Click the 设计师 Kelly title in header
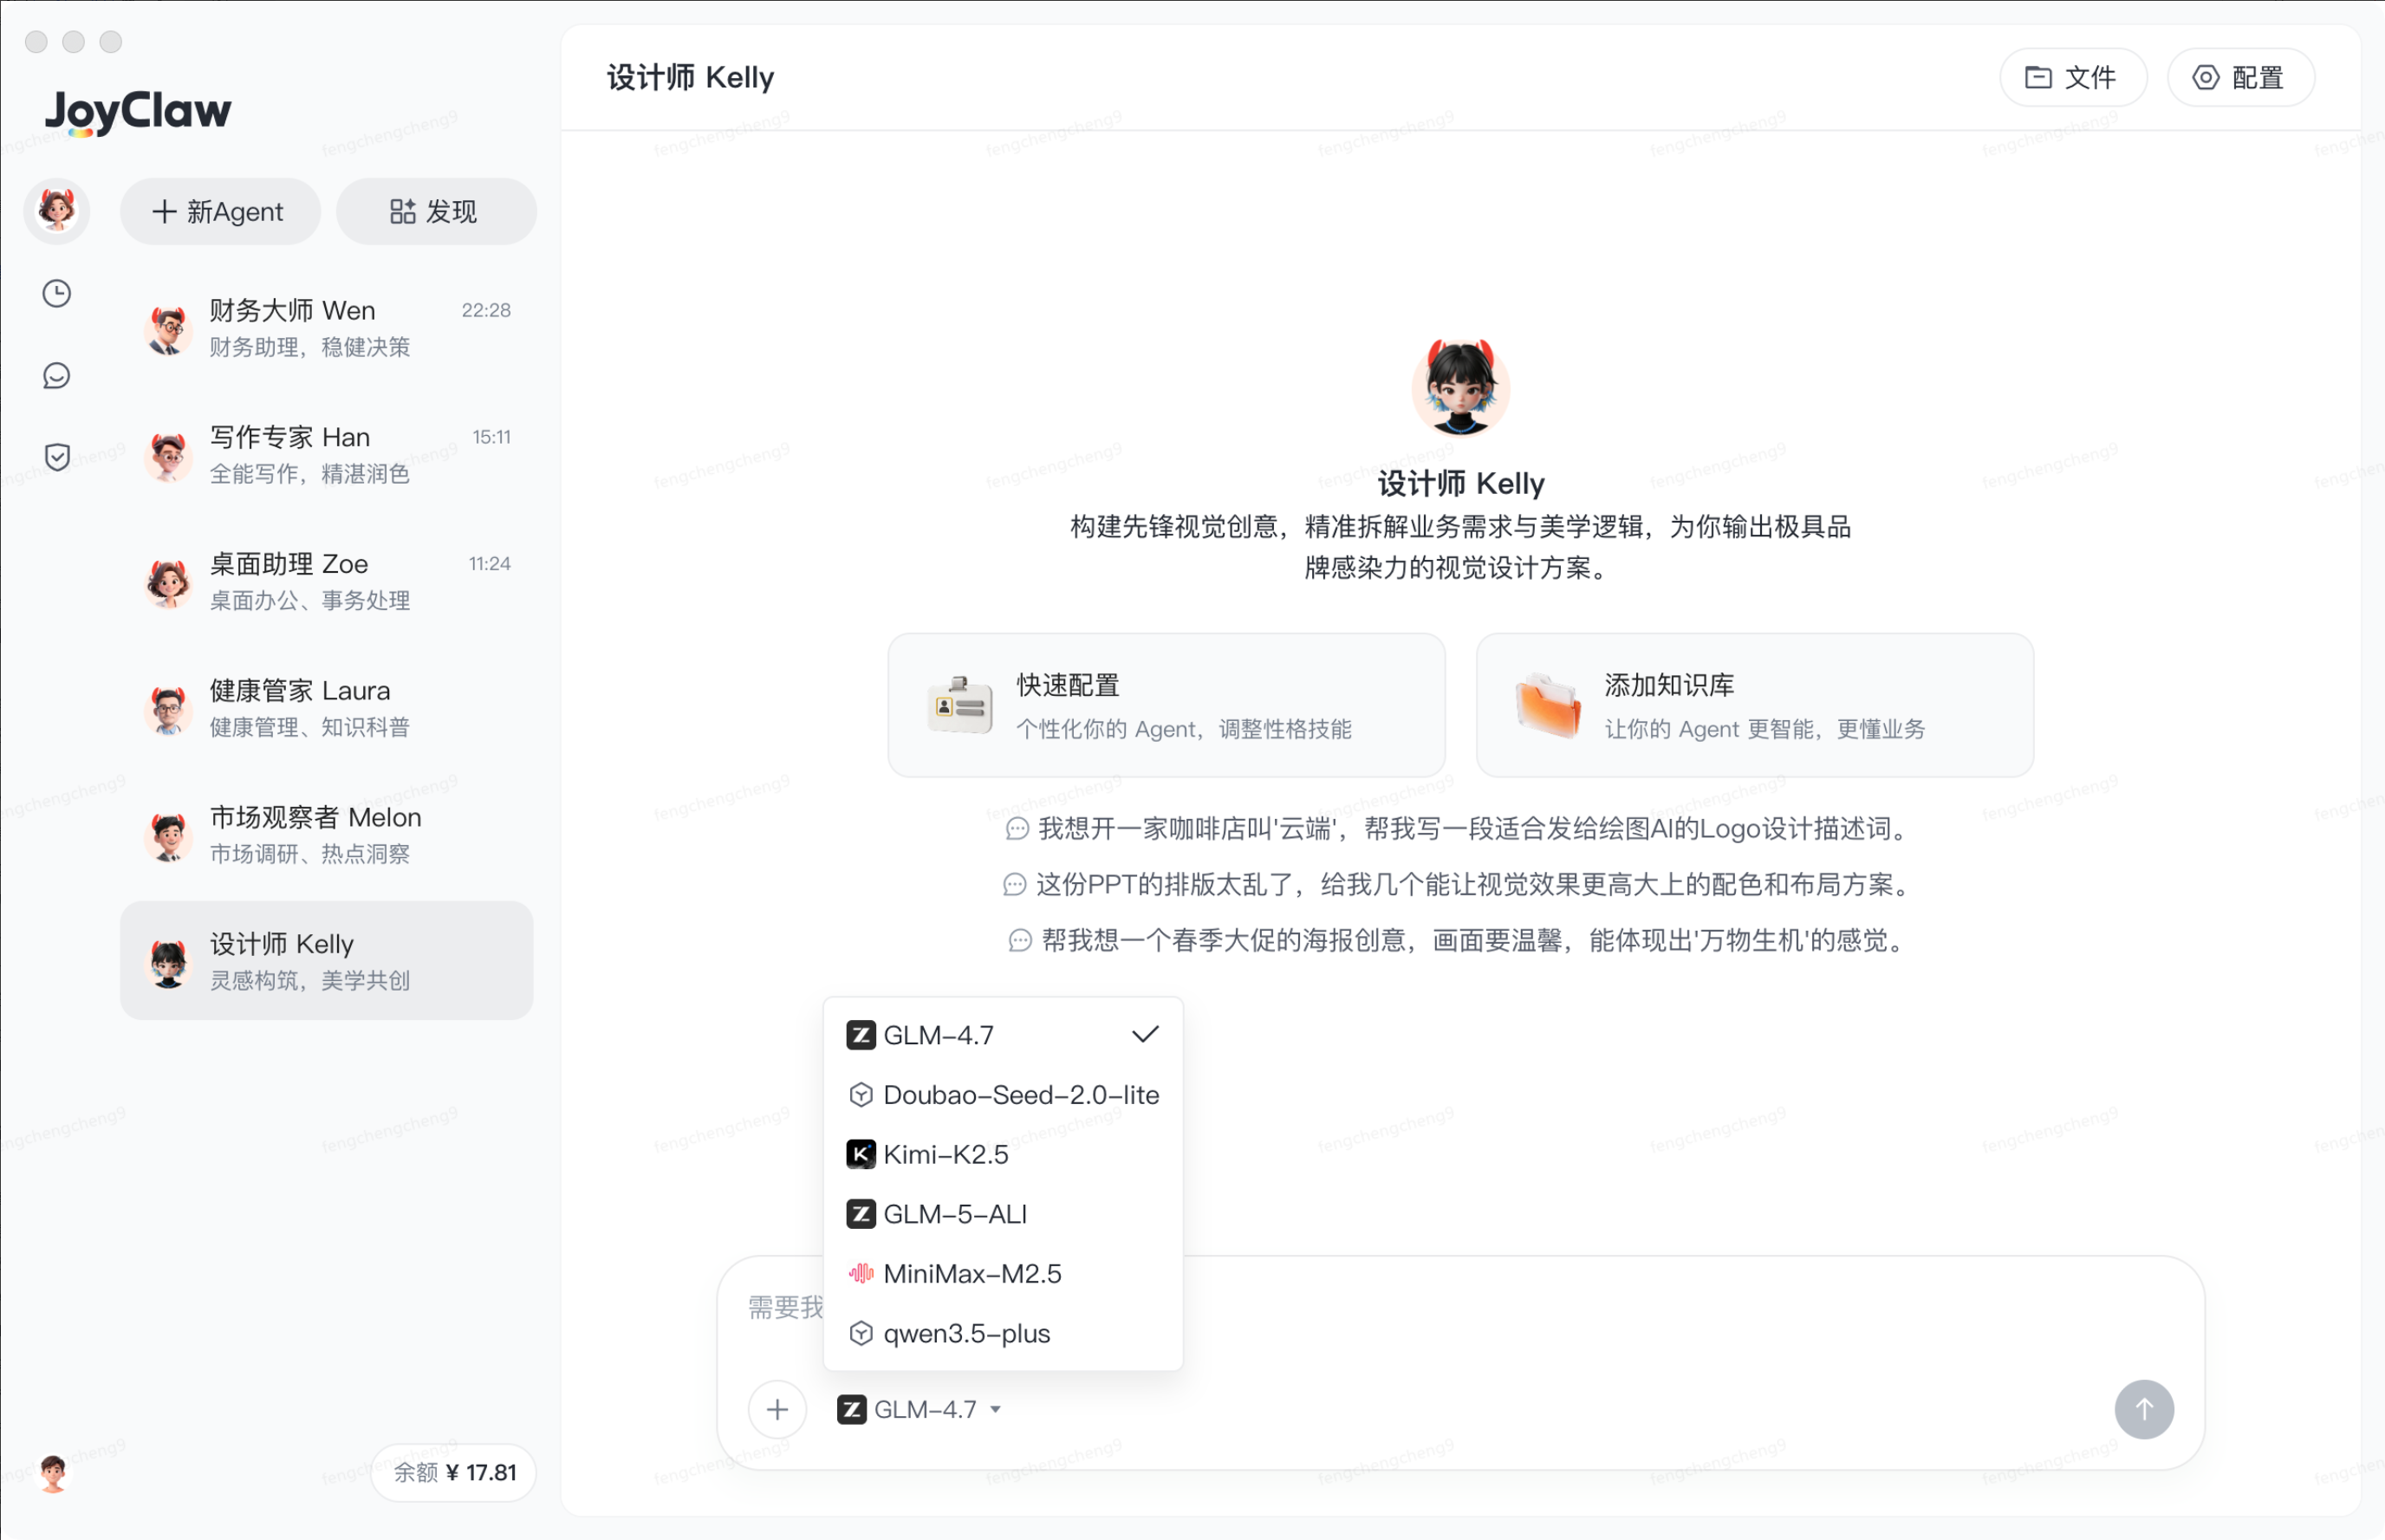Screen dimensions: 2385x1540 [690, 77]
